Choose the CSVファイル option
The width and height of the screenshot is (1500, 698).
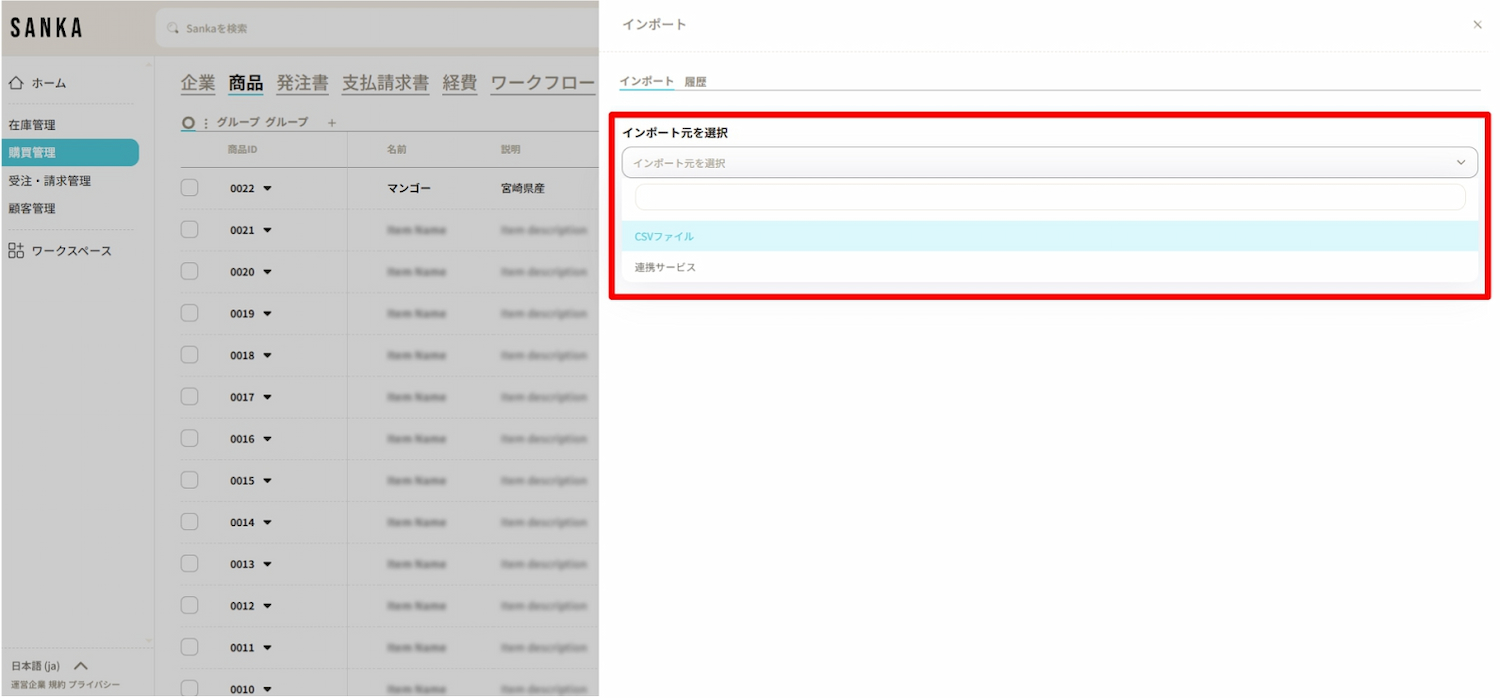(664, 237)
